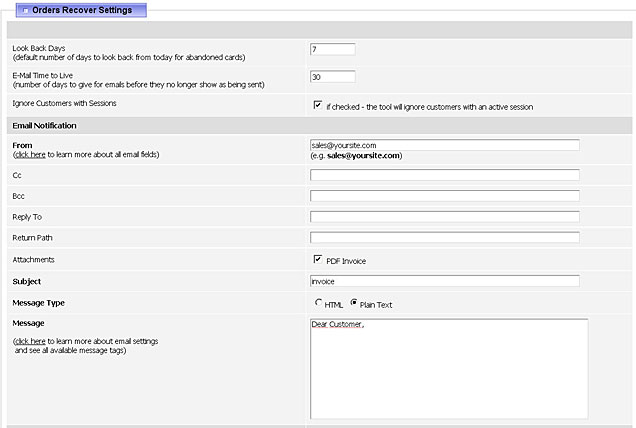Screen dimensions: 636x428
Task: Click the Bcc input field
Action: click(x=445, y=196)
